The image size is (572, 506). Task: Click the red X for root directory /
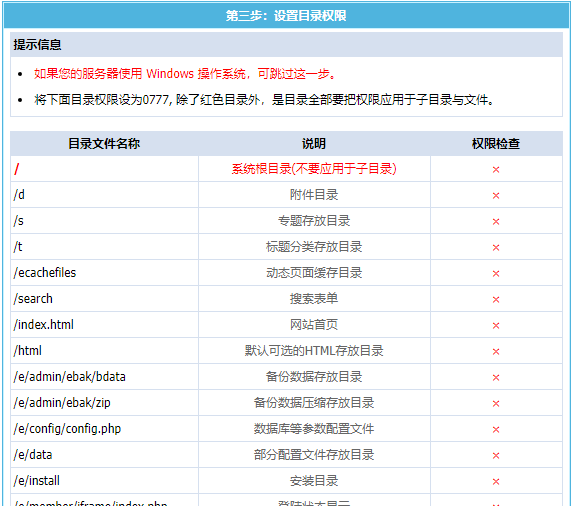(496, 170)
